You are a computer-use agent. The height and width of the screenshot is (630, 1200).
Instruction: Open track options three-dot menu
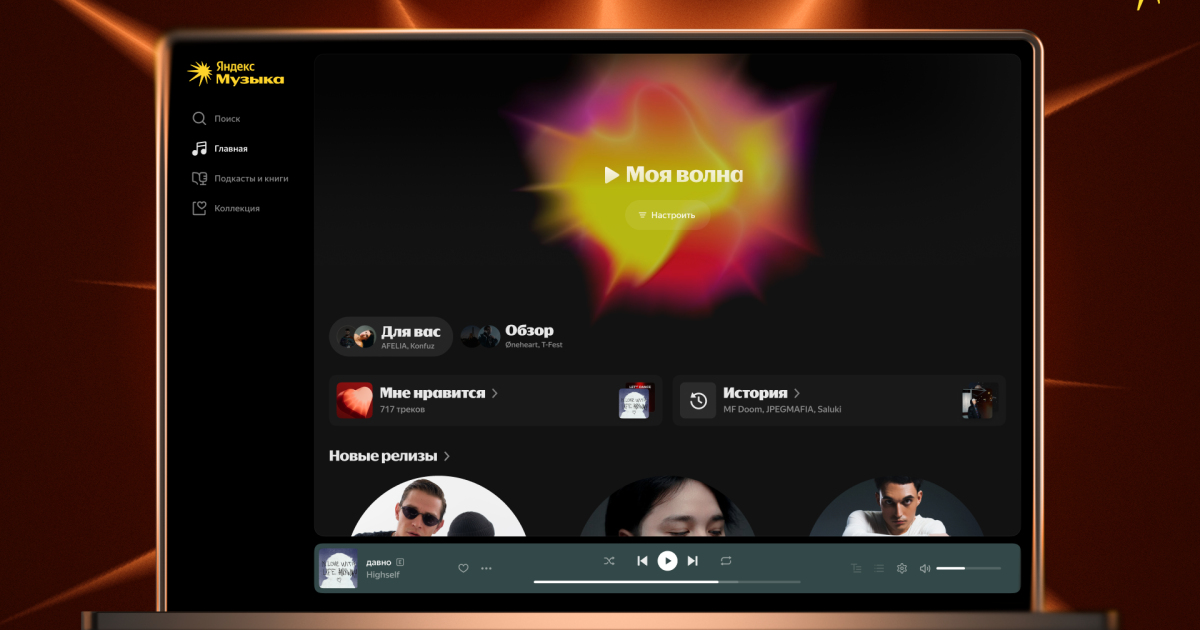487,568
